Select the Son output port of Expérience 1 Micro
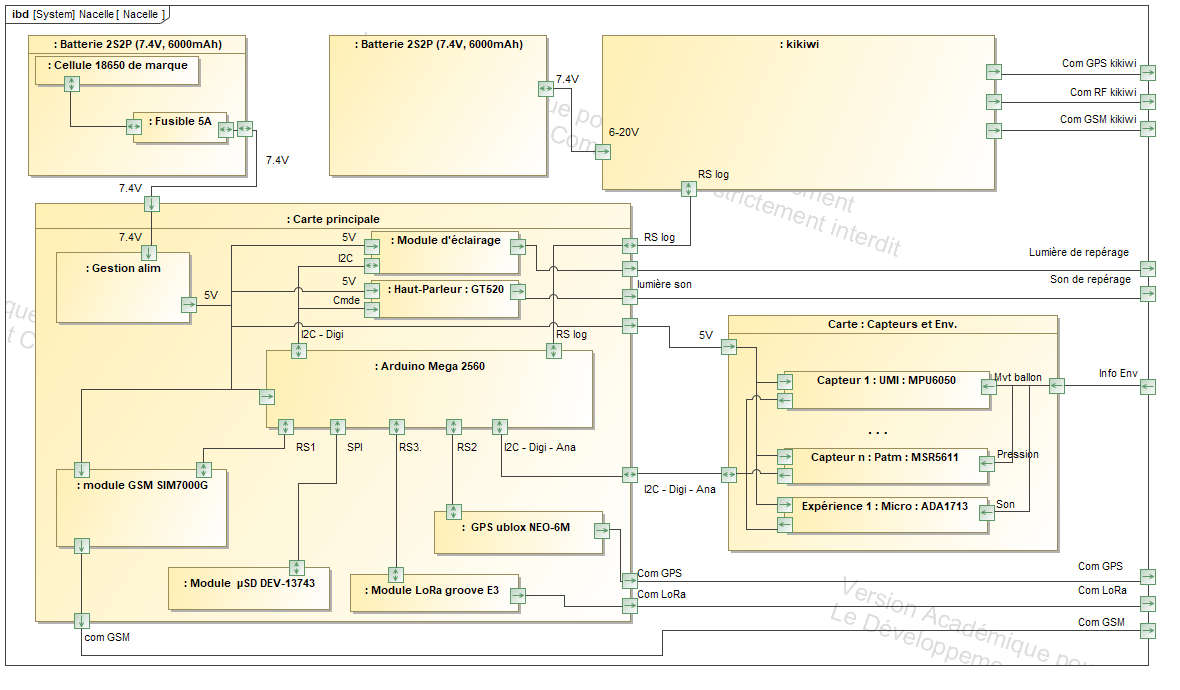Screen dimensions: 1180x690 tap(987, 512)
